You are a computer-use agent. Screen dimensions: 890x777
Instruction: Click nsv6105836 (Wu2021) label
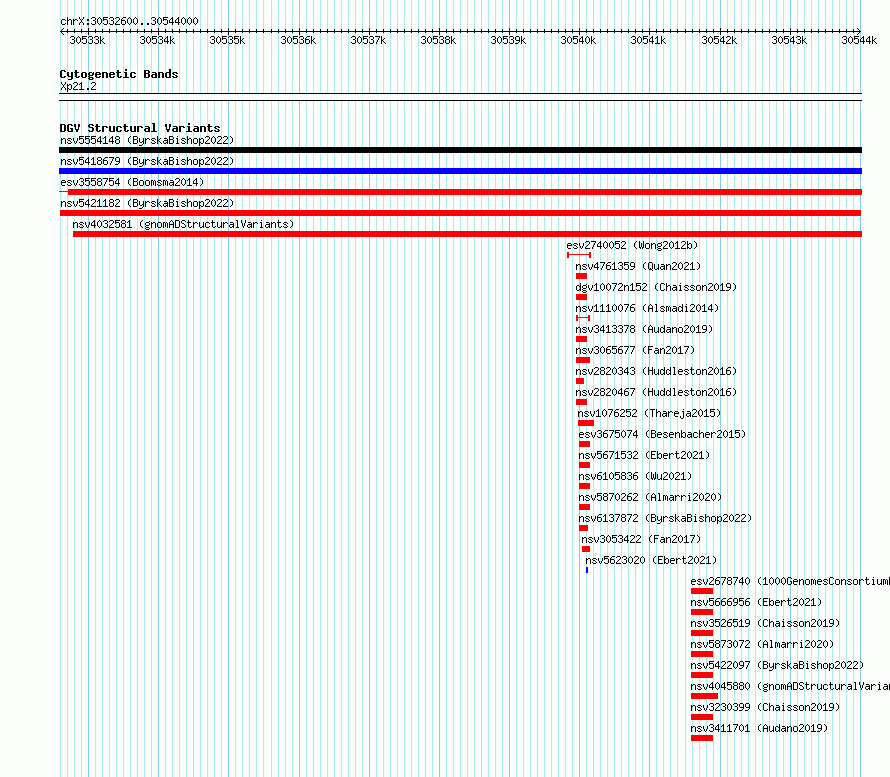pyautogui.click(x=635, y=476)
